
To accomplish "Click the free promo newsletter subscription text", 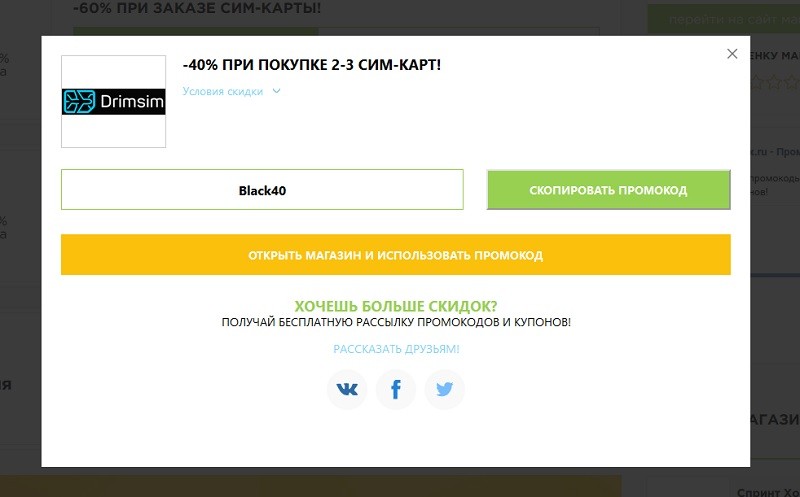I will pyautogui.click(x=396, y=323).
